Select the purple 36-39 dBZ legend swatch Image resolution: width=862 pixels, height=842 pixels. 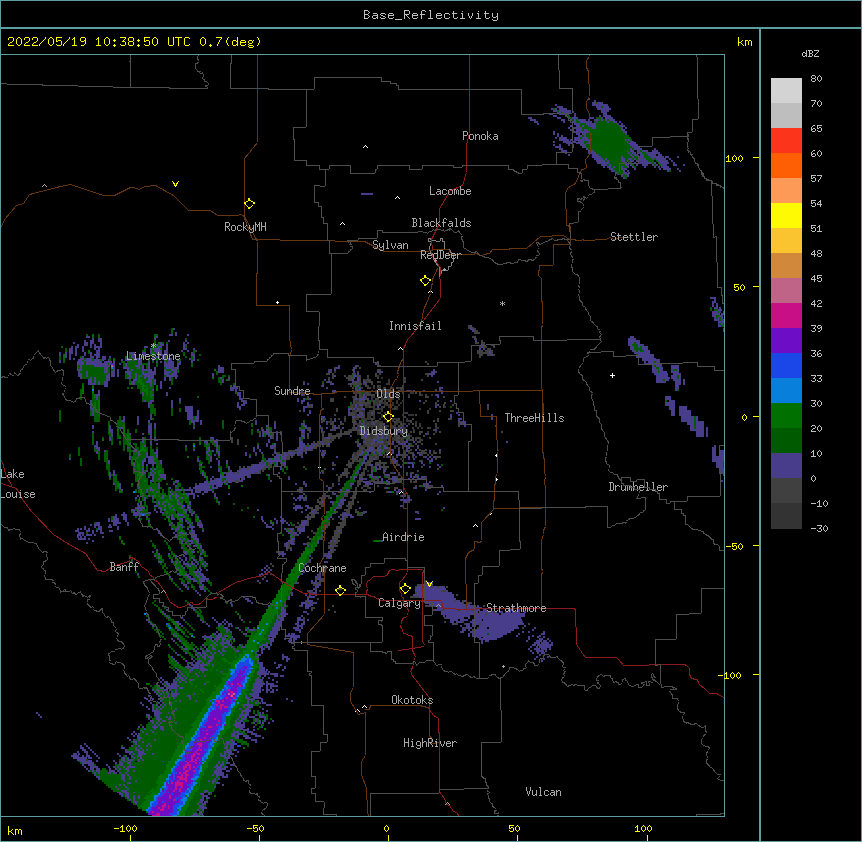[x=786, y=341]
